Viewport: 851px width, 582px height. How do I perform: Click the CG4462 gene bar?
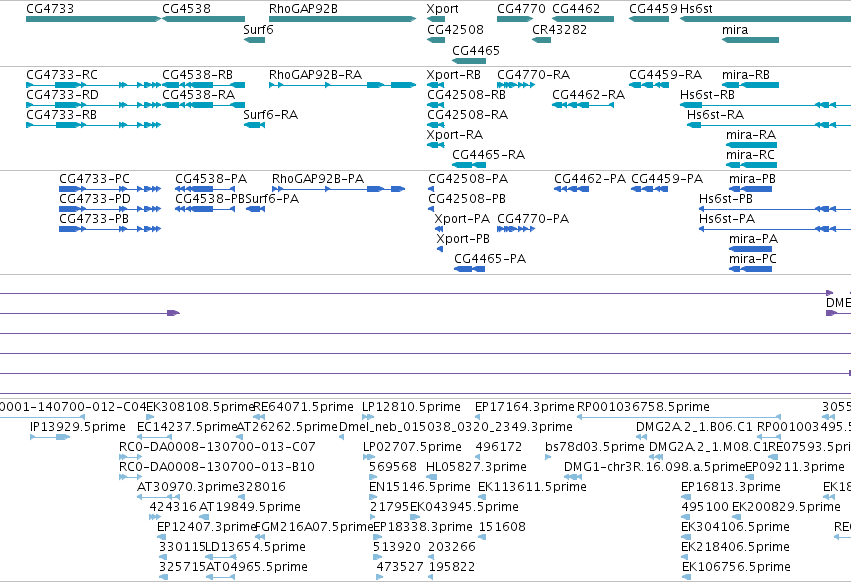click(x=583, y=19)
